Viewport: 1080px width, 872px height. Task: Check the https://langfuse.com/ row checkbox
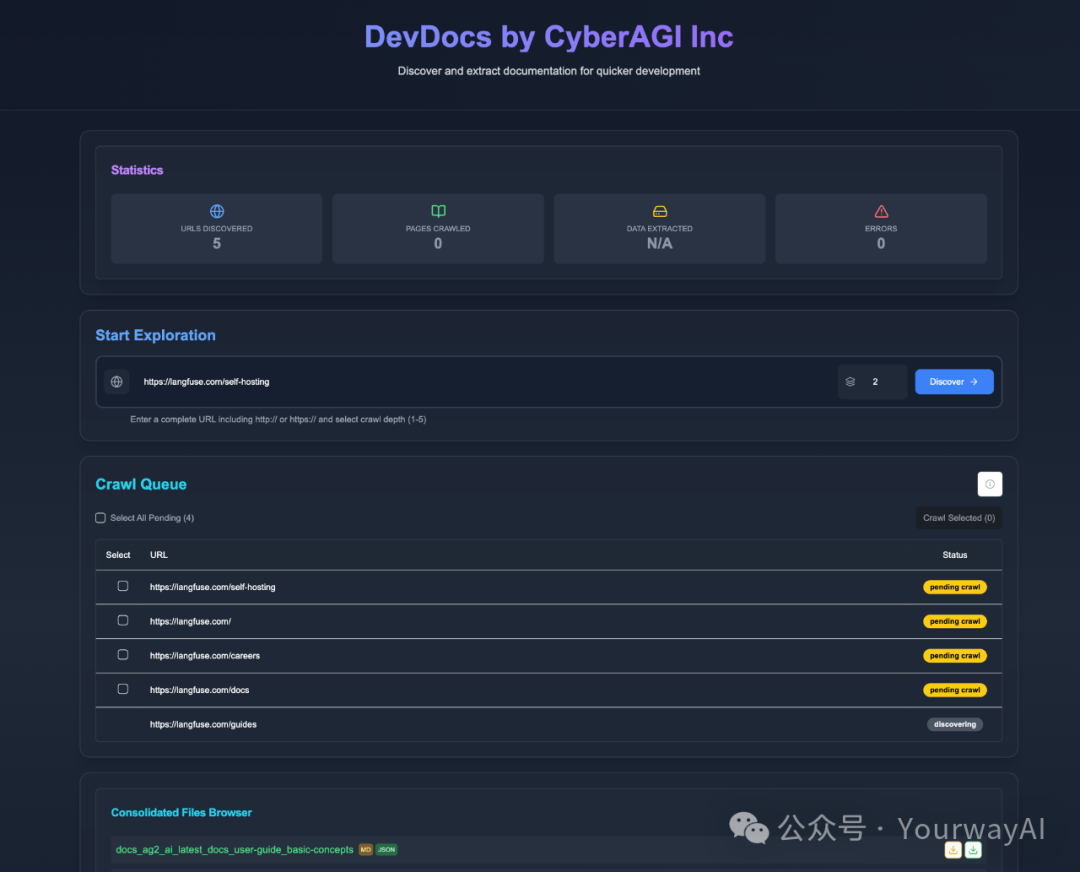point(123,621)
